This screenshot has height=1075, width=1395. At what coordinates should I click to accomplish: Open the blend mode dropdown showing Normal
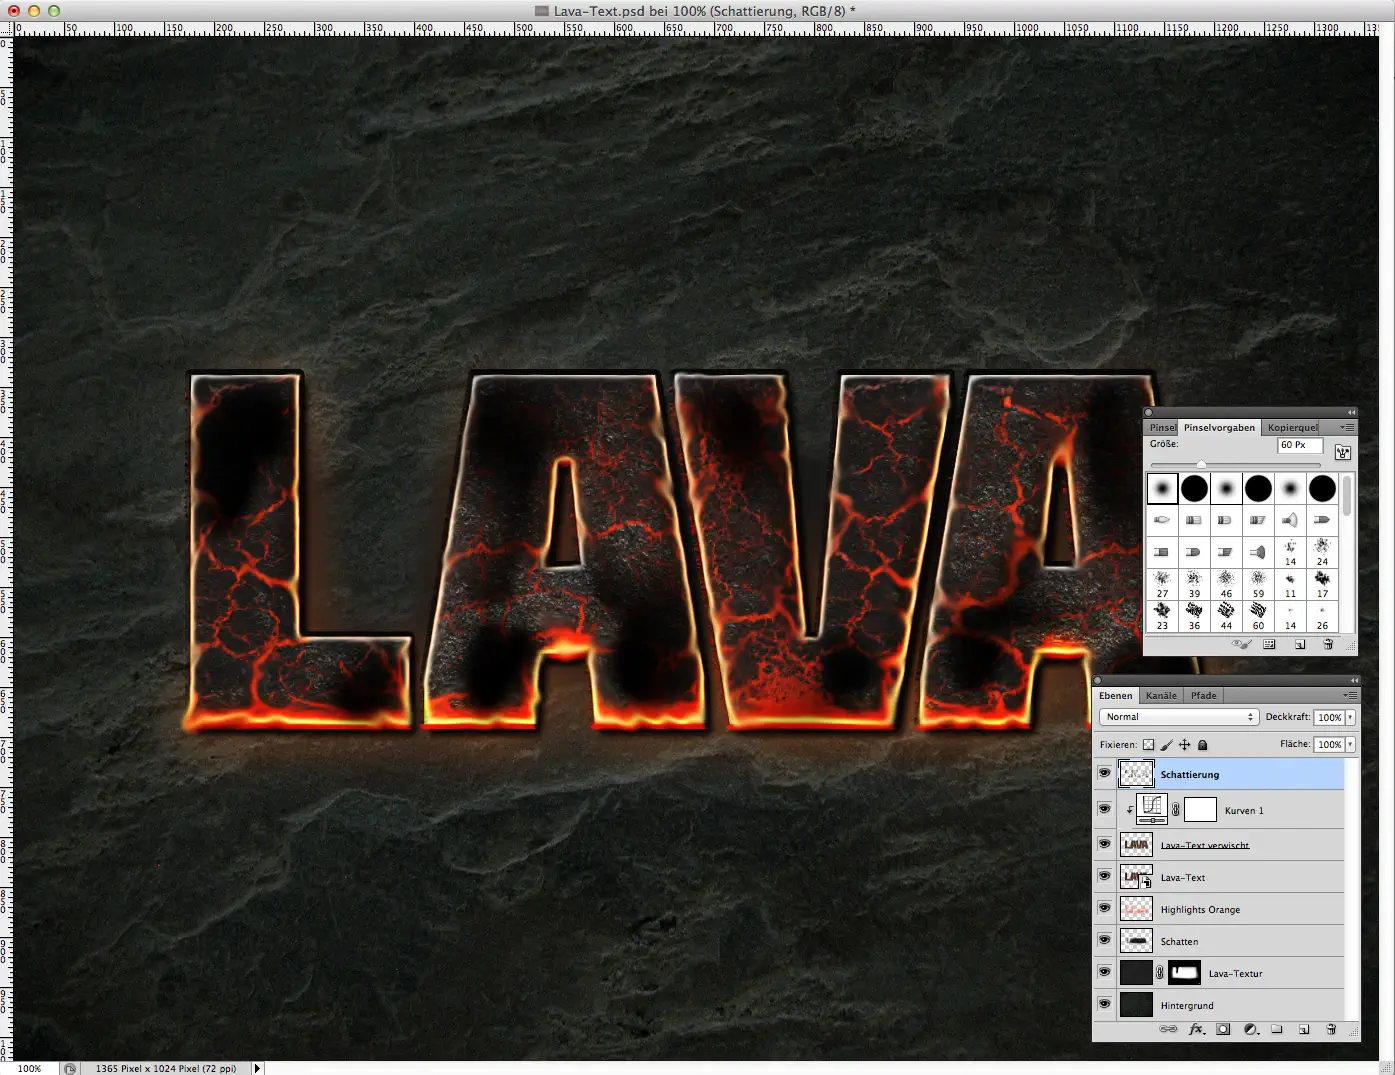(x=1178, y=717)
